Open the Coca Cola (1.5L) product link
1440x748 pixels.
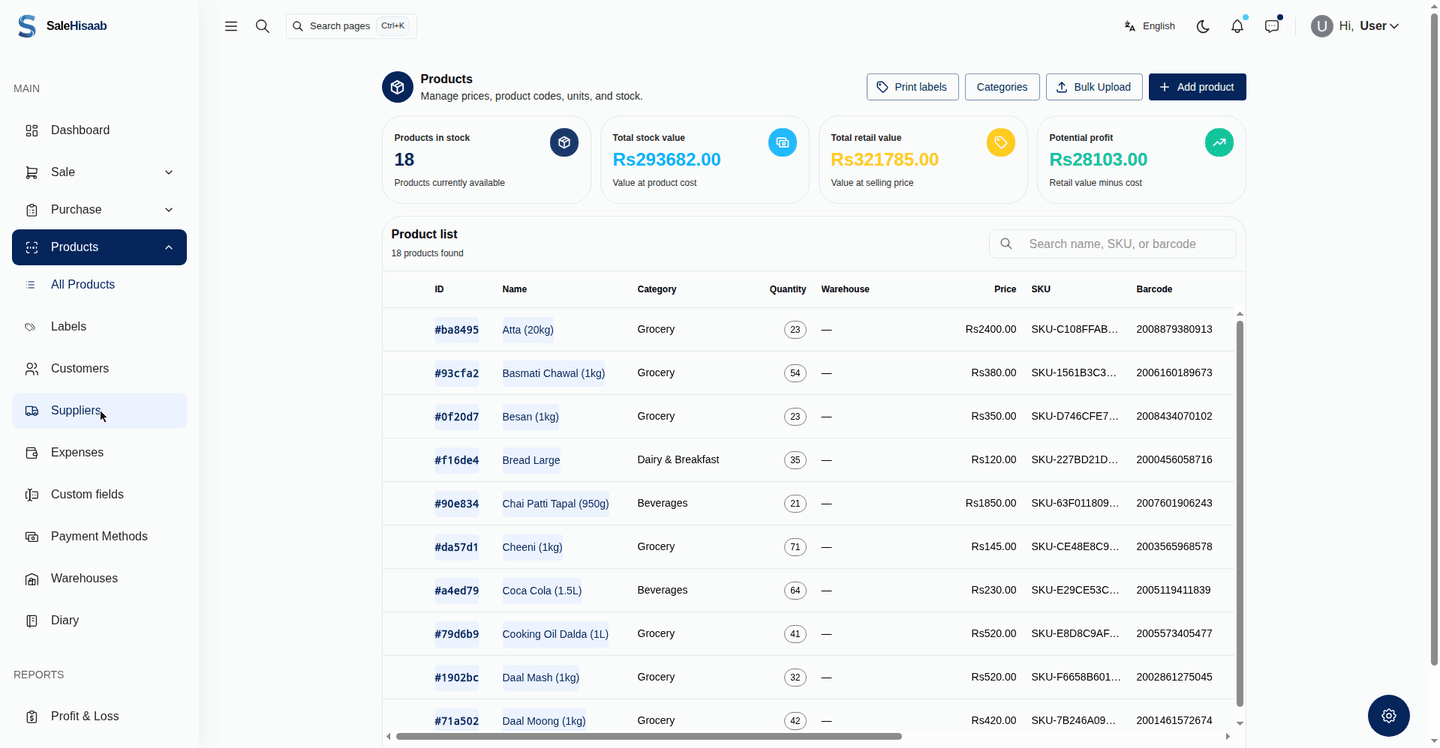click(x=542, y=591)
